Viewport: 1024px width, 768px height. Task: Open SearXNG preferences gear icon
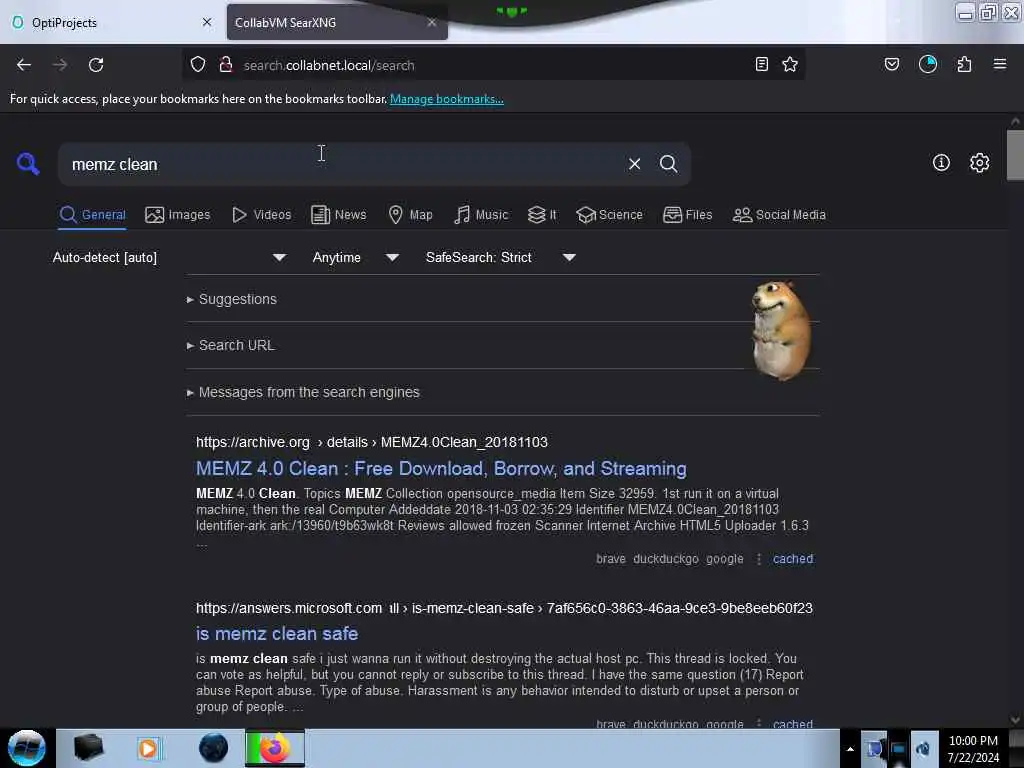980,163
